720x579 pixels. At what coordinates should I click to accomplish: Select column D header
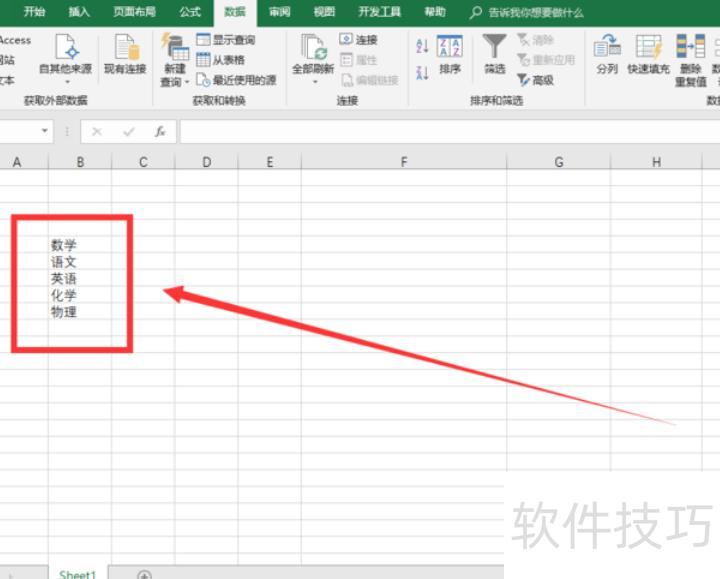click(x=207, y=162)
